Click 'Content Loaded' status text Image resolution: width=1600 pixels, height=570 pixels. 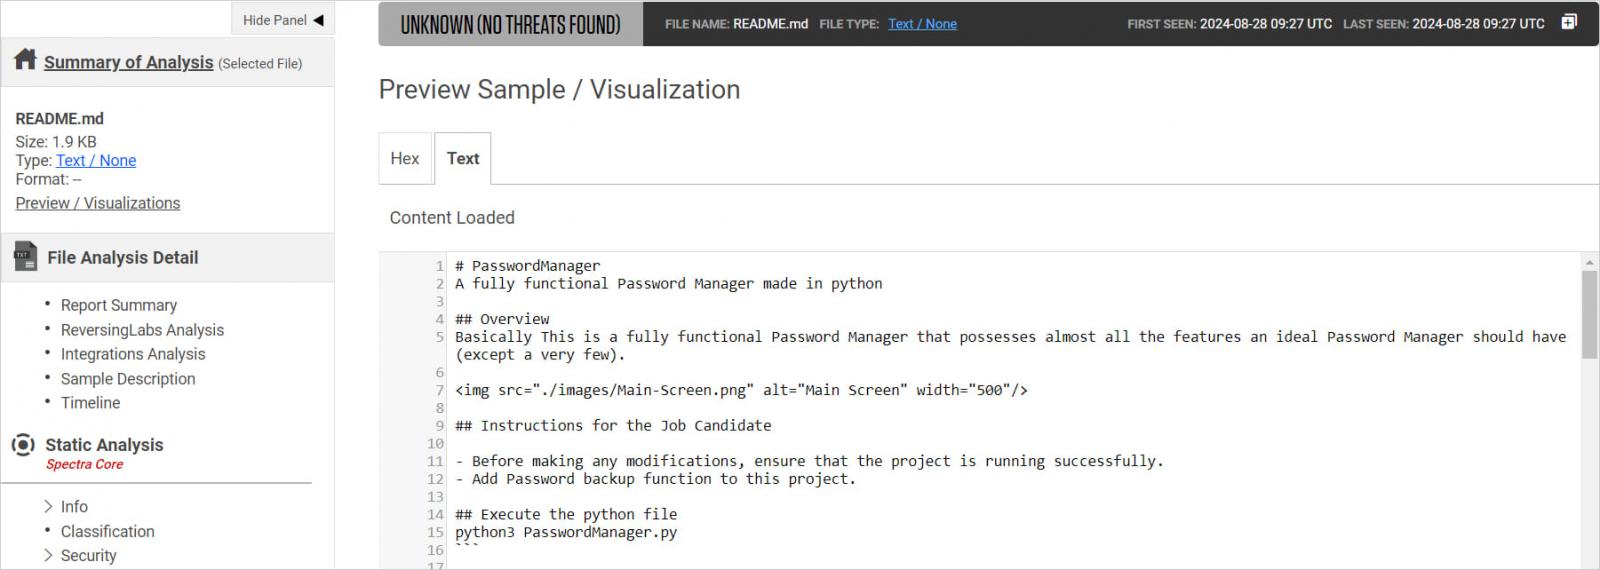point(452,218)
